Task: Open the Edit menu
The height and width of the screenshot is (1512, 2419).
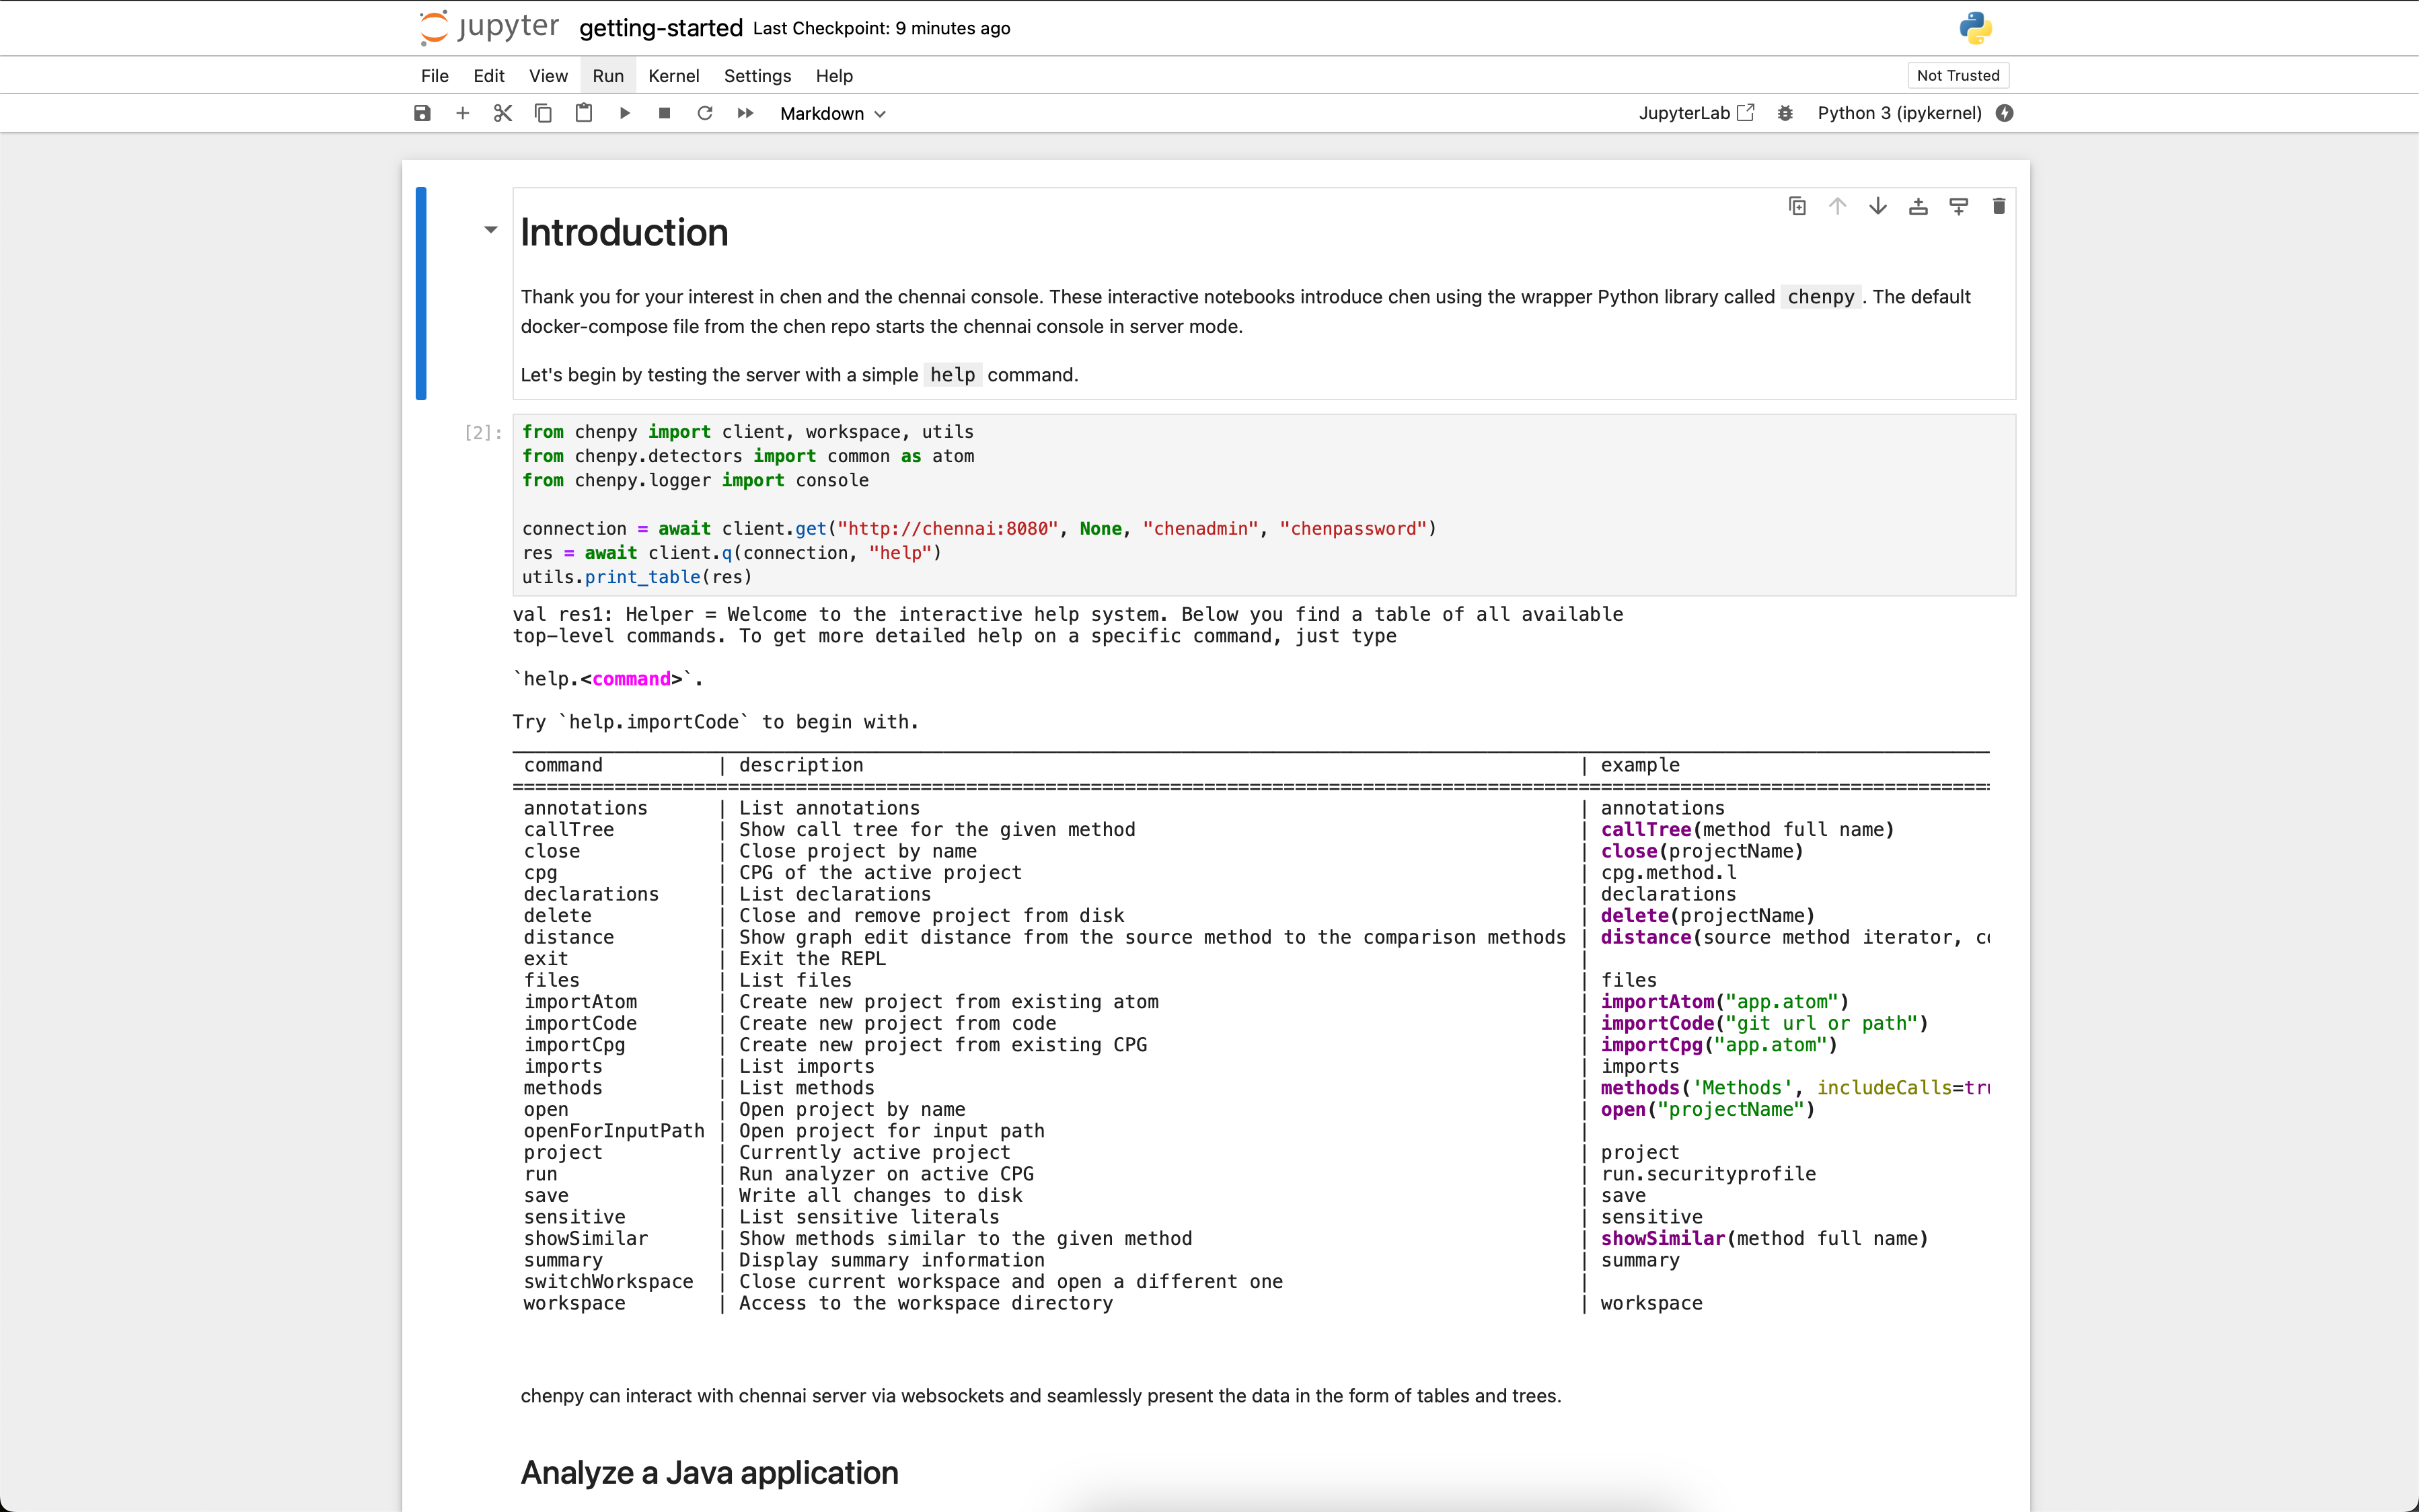Action: [x=489, y=76]
